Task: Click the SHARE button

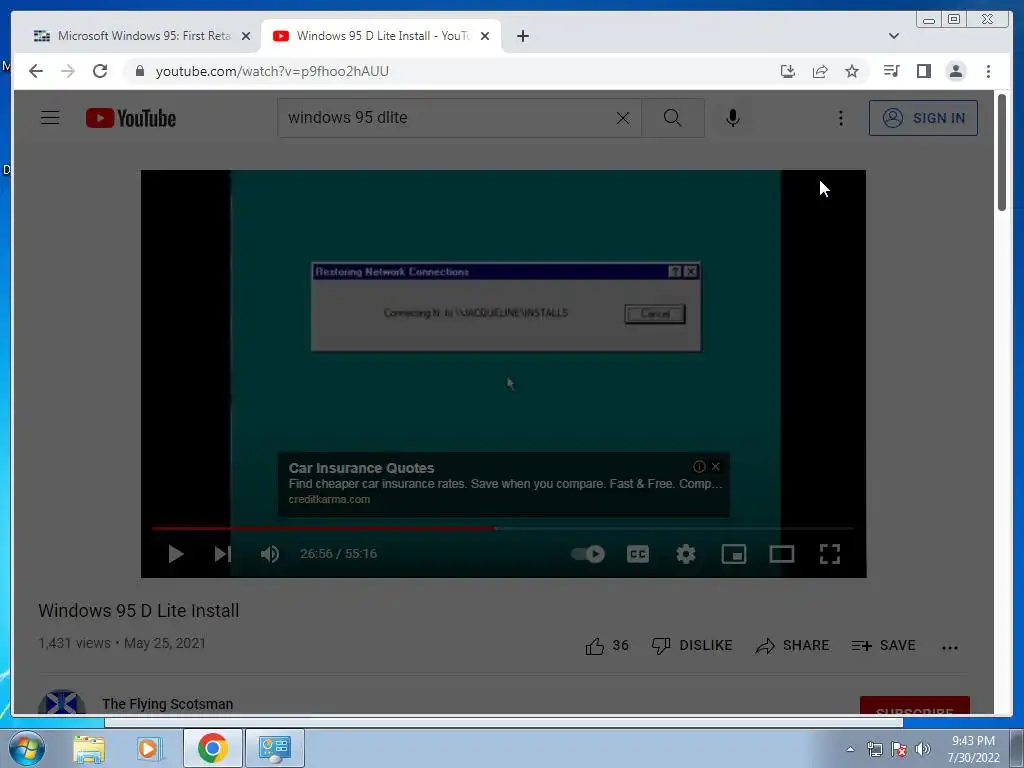Action: [x=792, y=646]
